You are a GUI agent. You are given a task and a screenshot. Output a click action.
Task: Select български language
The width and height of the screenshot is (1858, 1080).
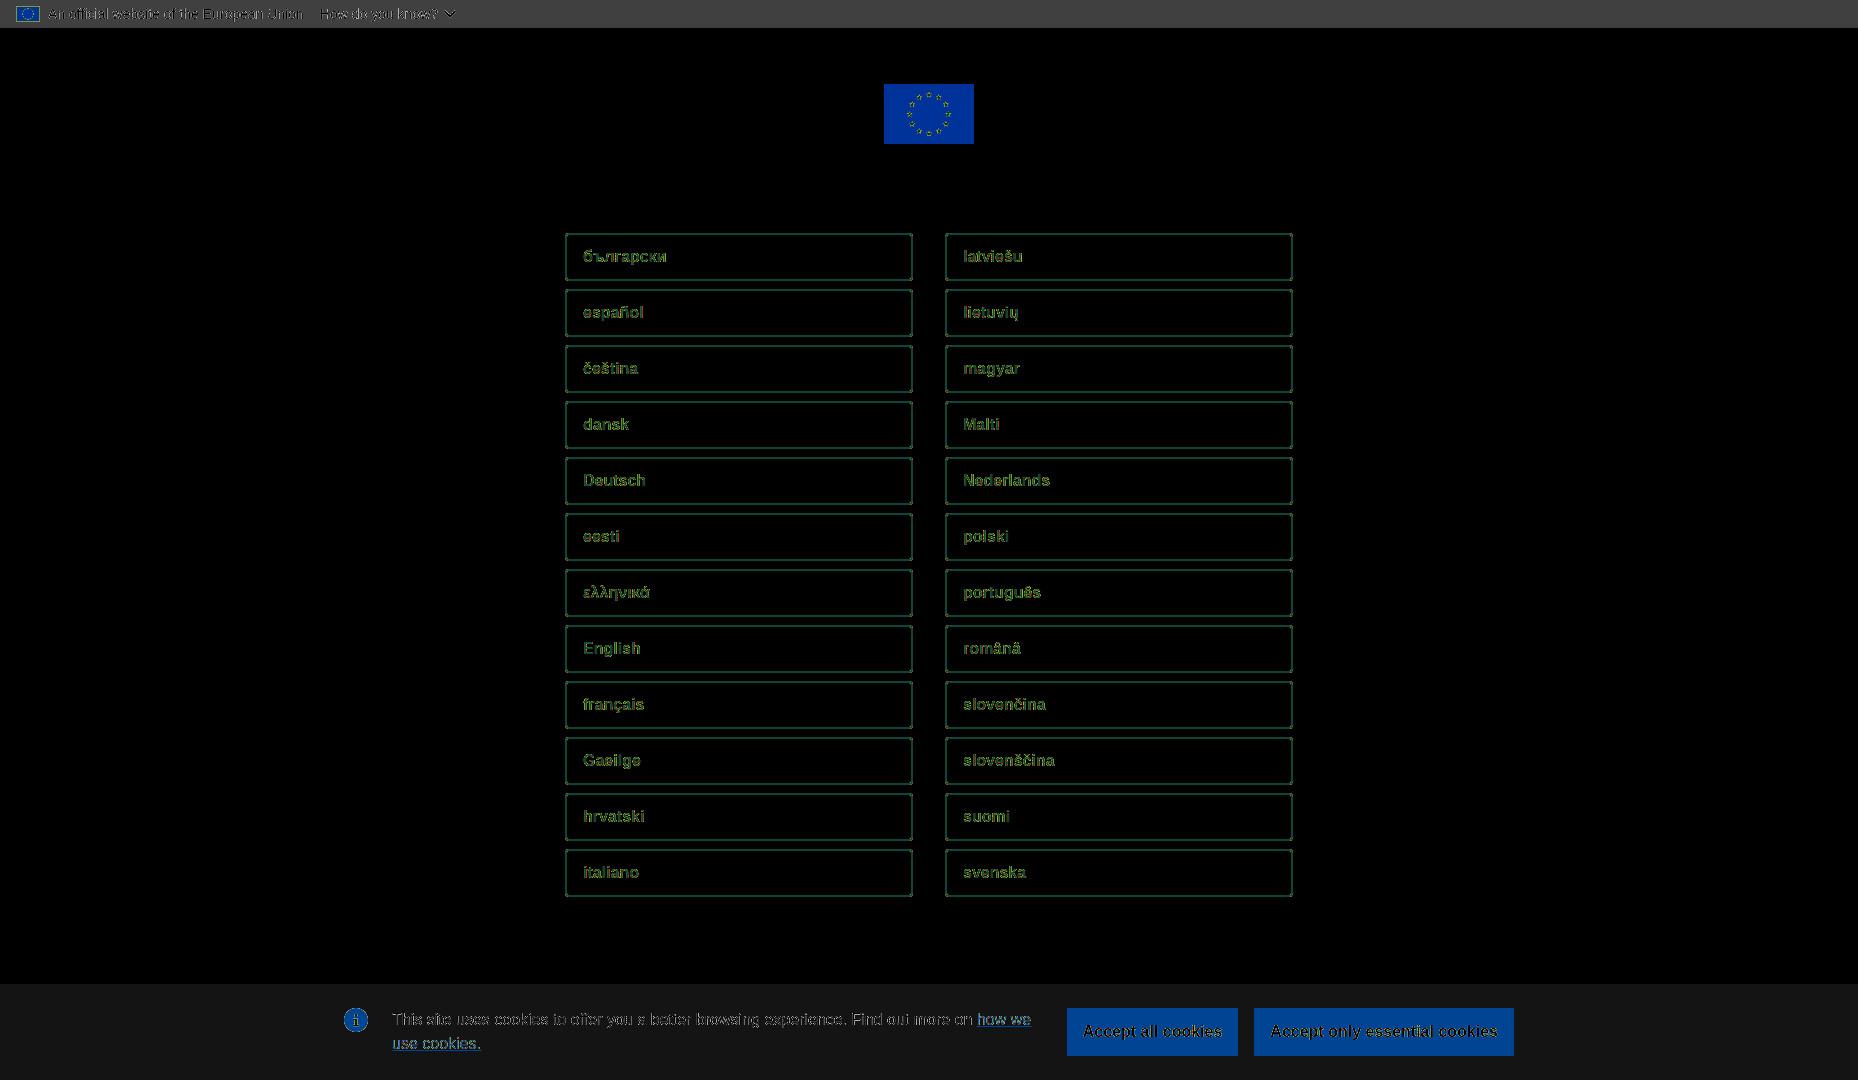click(x=739, y=257)
